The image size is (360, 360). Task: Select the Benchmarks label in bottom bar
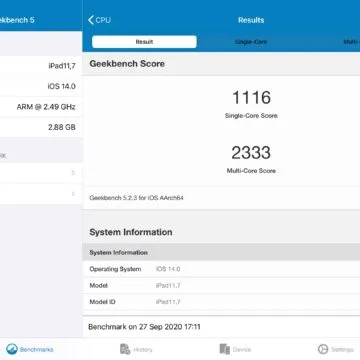point(36,350)
